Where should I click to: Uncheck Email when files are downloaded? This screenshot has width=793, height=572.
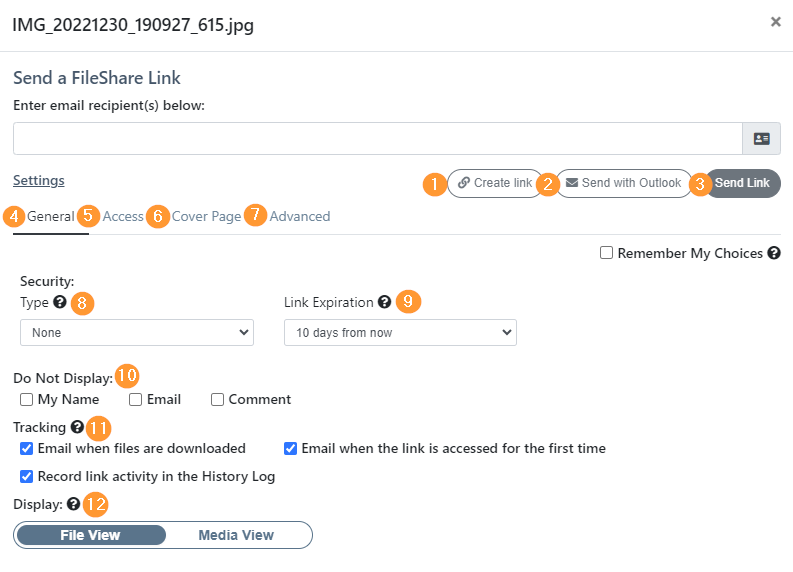point(27,448)
